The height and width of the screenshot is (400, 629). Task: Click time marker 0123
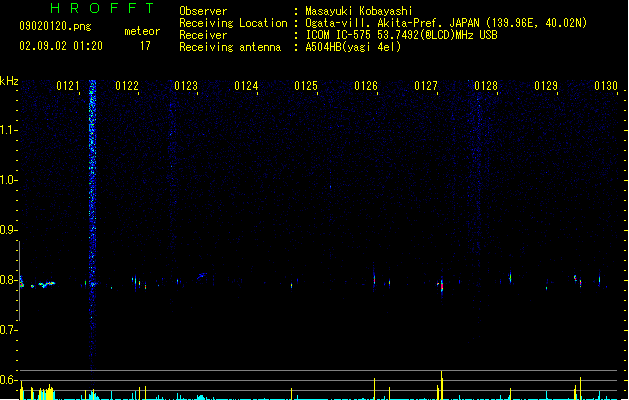click(186, 86)
